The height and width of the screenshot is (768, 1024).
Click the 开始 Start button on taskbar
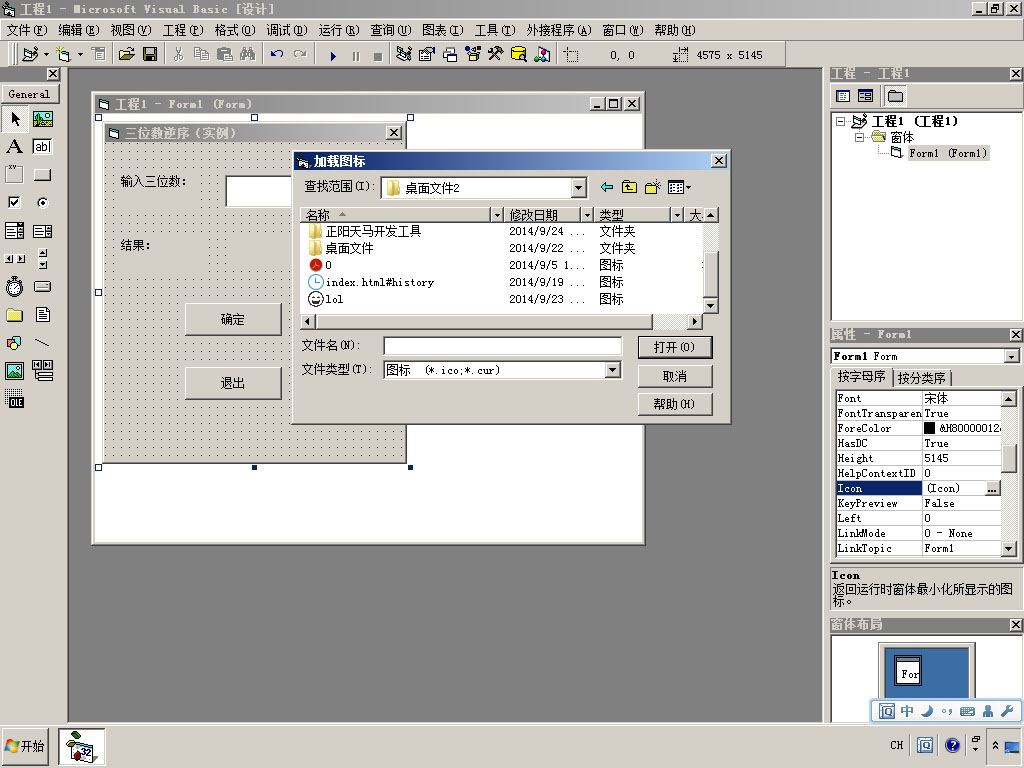pyautogui.click(x=25, y=746)
